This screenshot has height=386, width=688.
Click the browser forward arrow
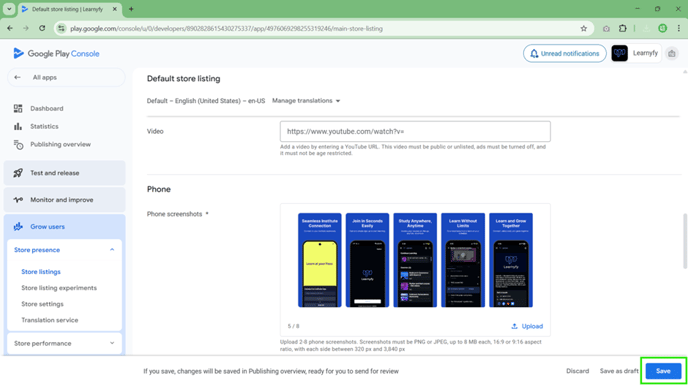[x=26, y=29]
